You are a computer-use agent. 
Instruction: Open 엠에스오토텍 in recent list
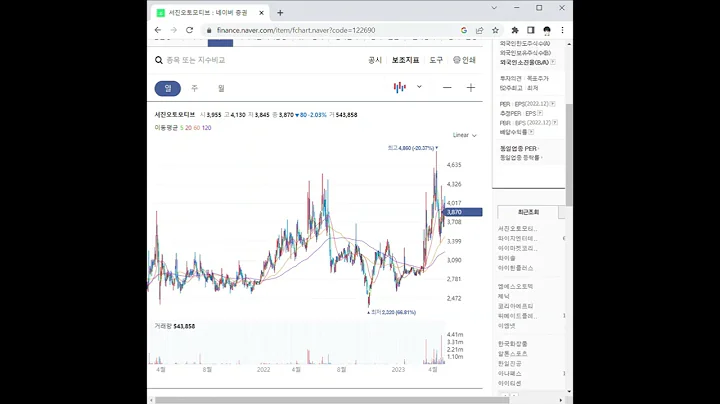515,286
